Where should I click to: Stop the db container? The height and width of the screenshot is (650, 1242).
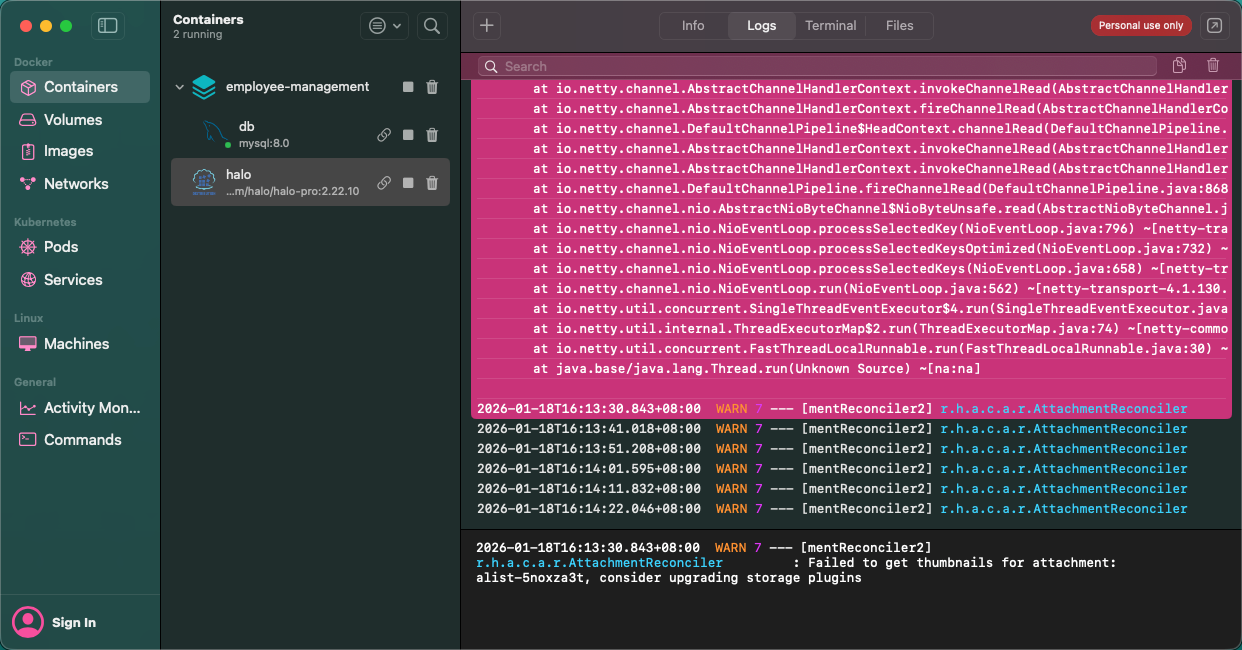(x=408, y=135)
